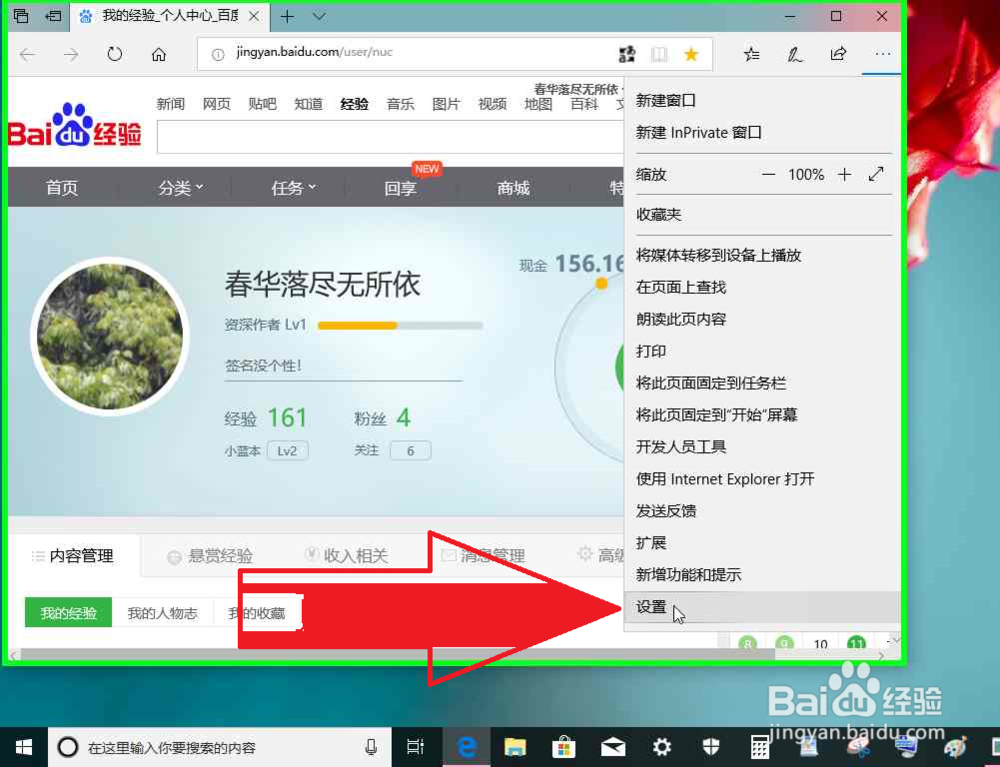Screen dimensions: 1000x767
Task: Open File Explorer from the taskbar
Action: pos(514,747)
